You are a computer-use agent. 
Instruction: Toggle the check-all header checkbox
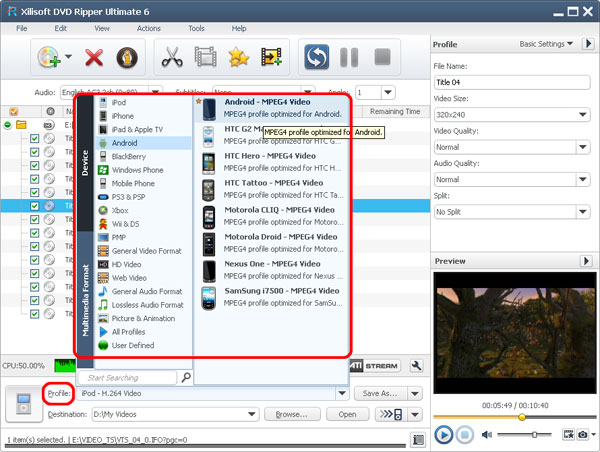(14, 111)
